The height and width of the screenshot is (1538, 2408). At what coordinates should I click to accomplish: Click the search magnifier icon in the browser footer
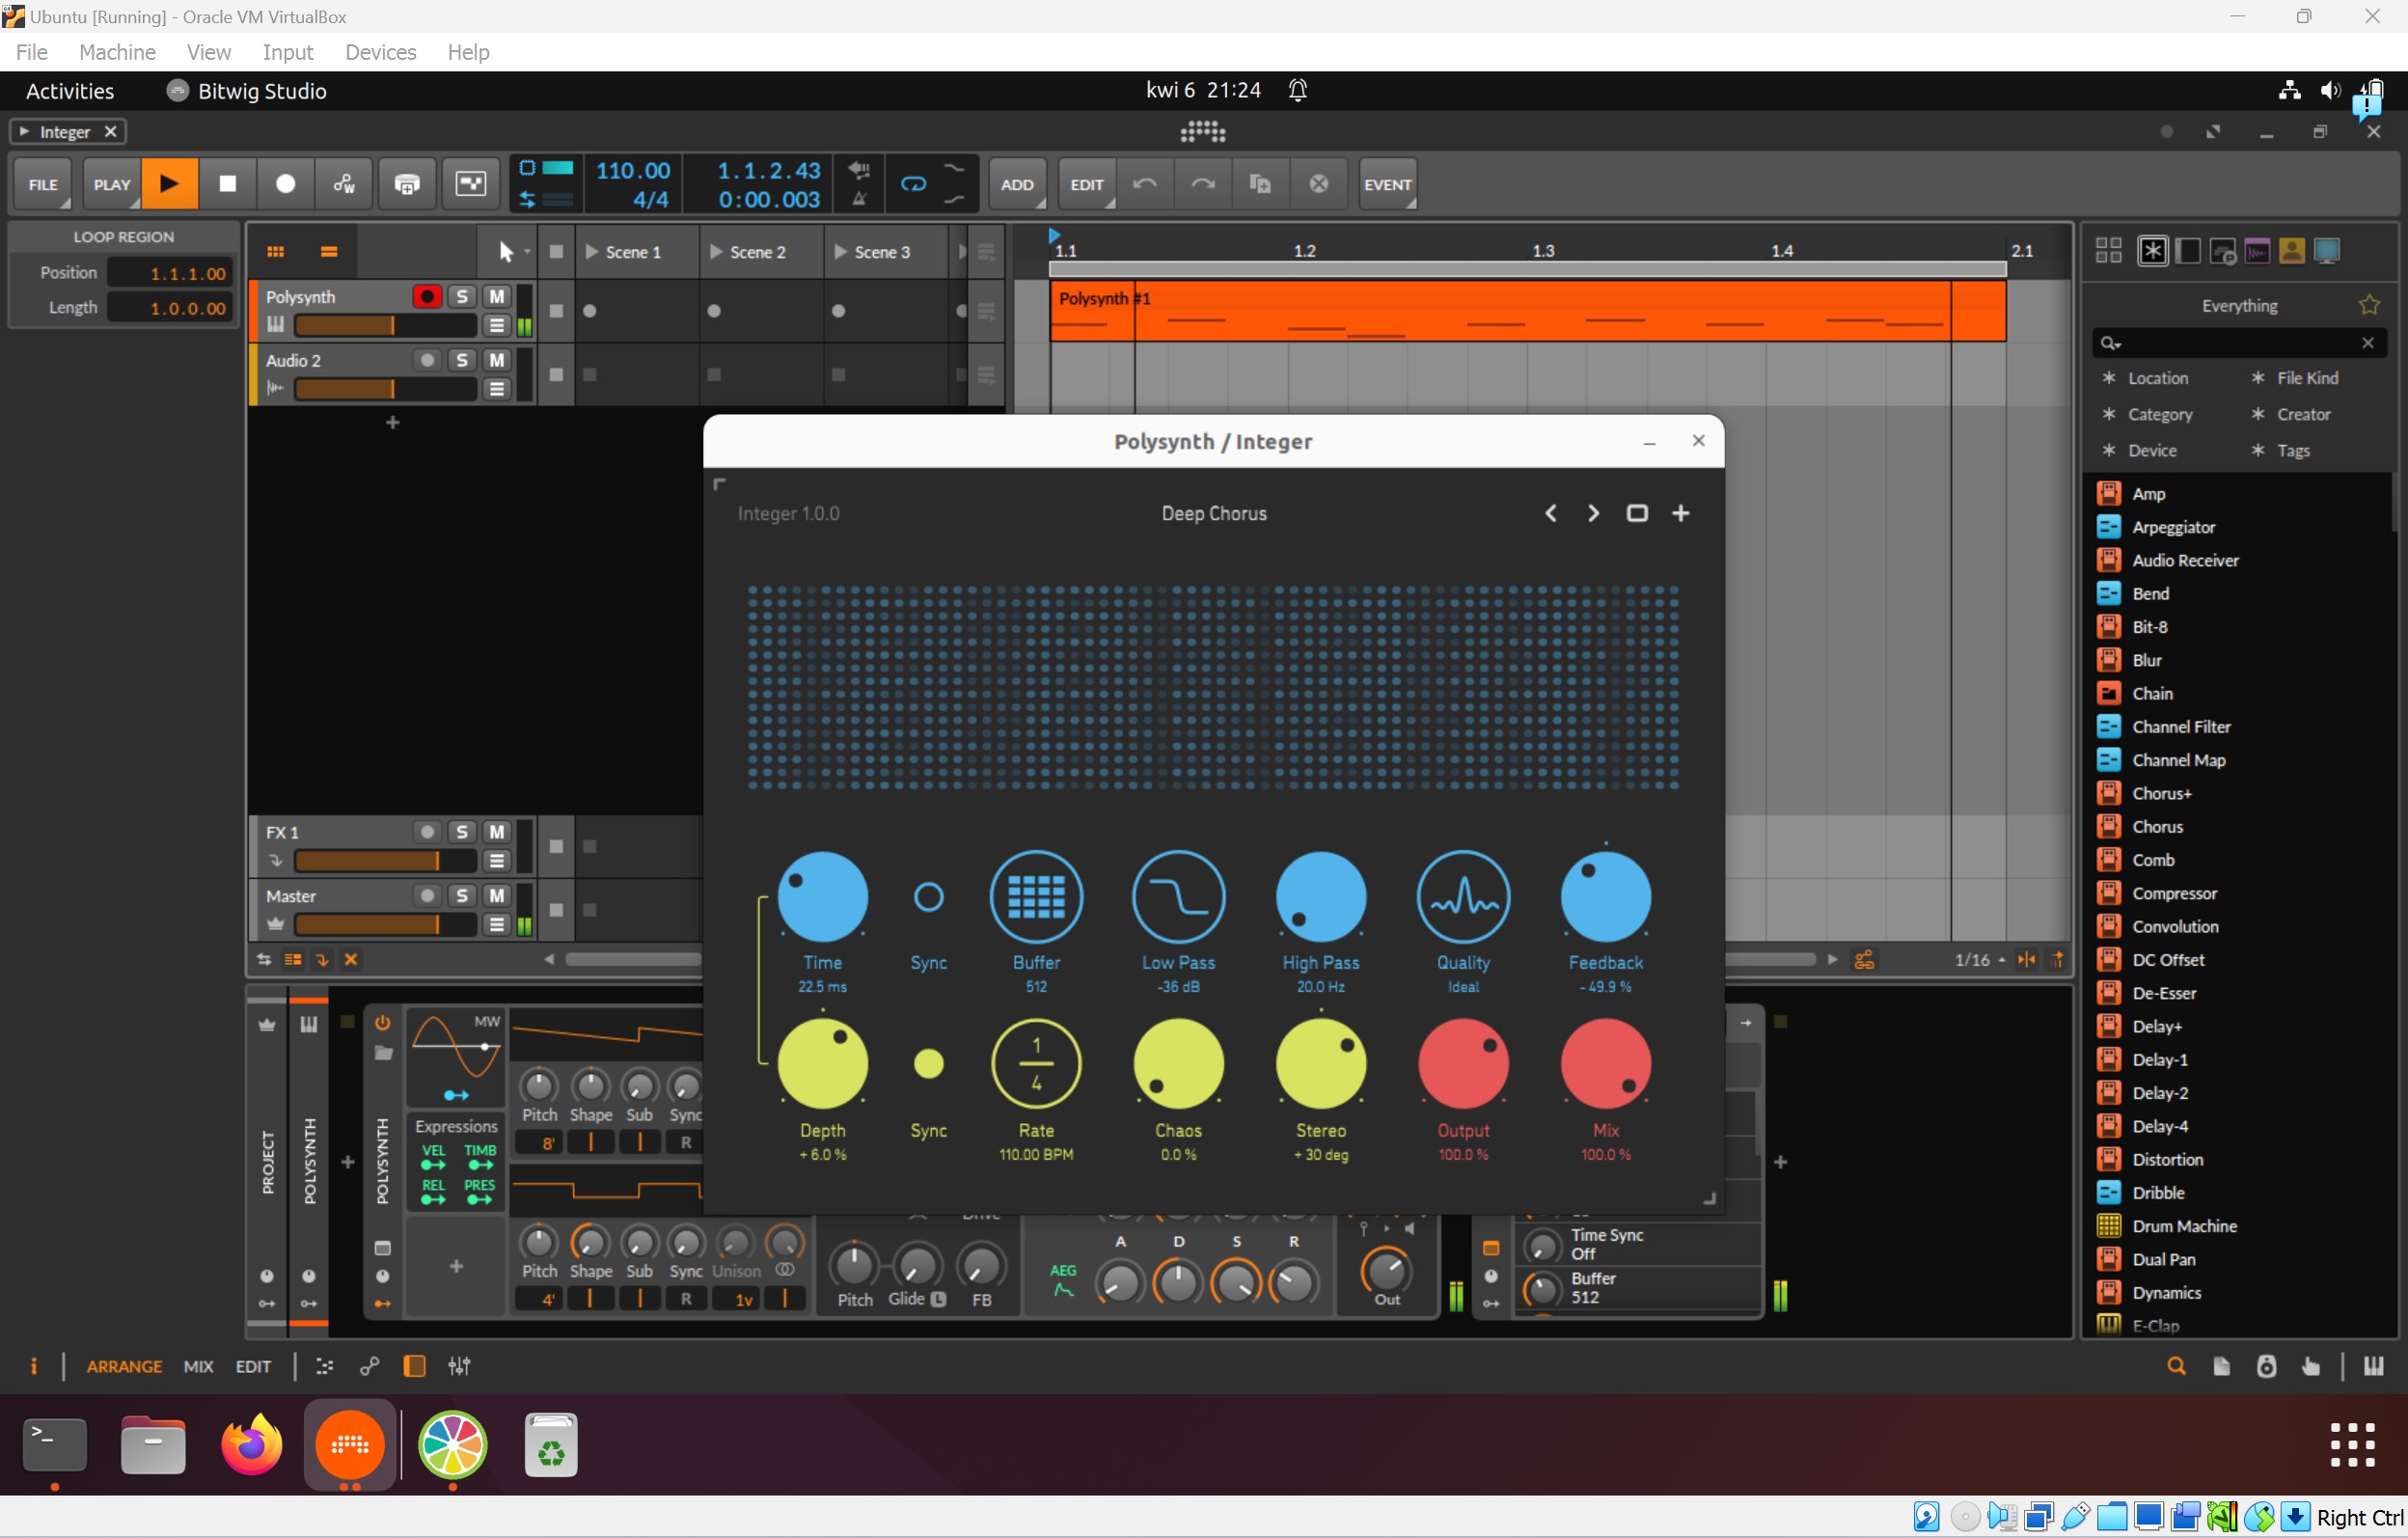2176,1365
